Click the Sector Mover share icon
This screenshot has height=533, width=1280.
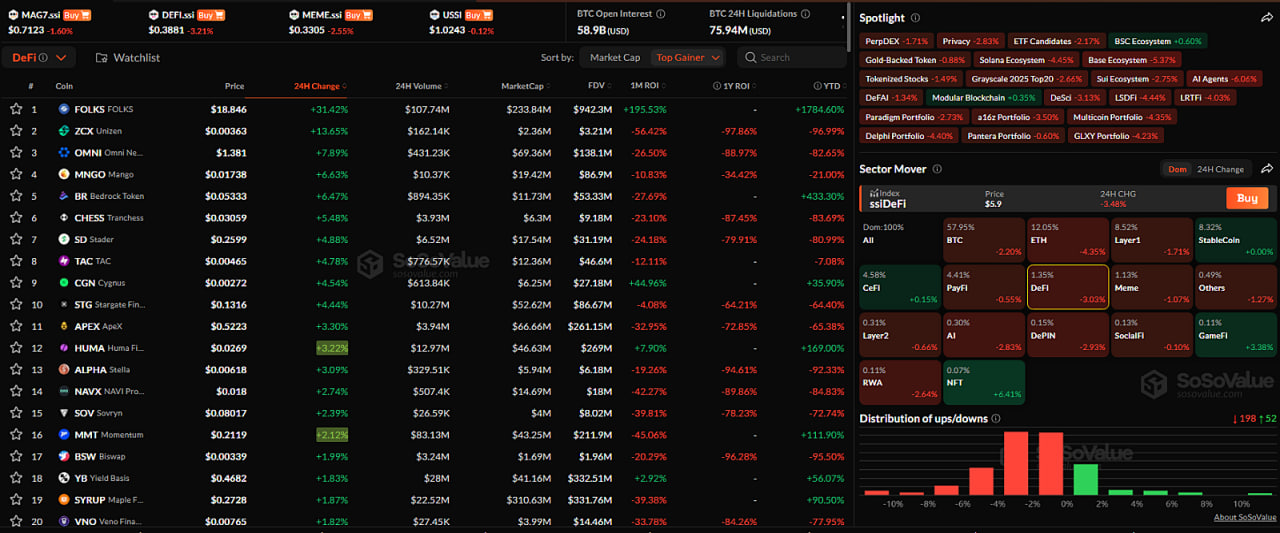pyautogui.click(x=1267, y=169)
